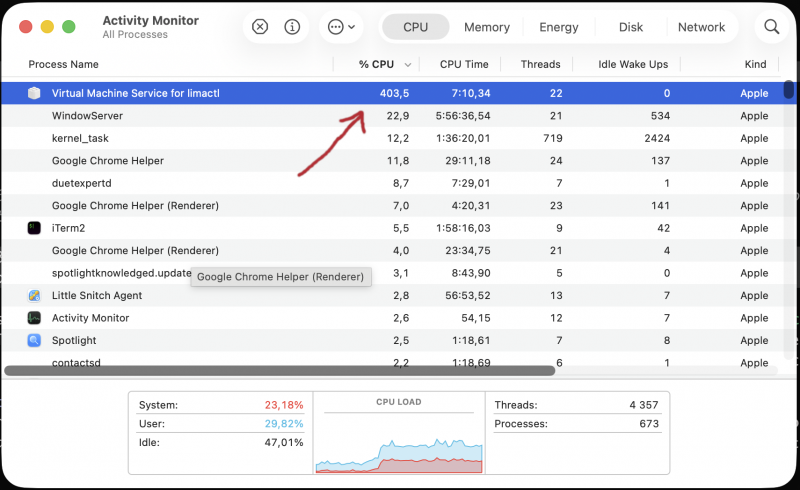Select Chrome Helper (Renderer) with 7,0 CPU
This screenshot has width=800, height=490.
coord(392,205)
